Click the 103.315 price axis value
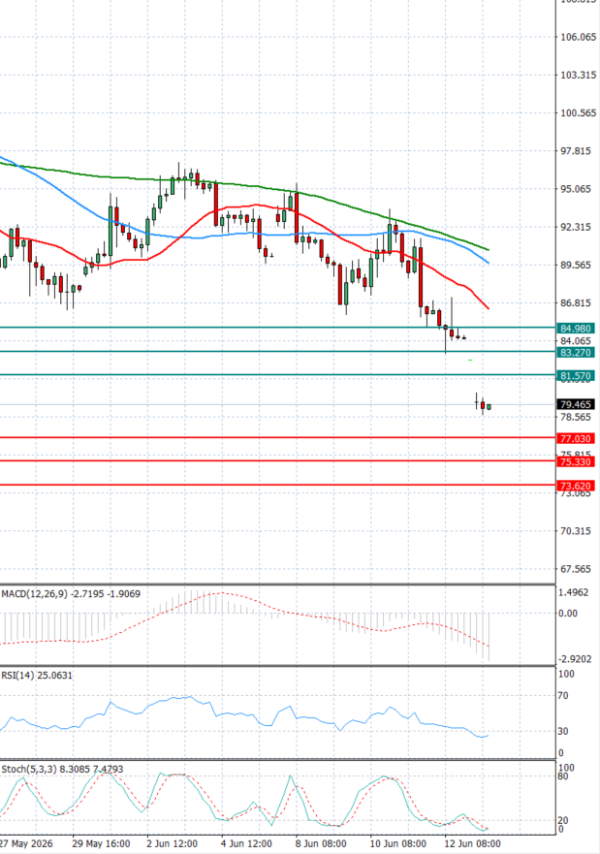600x854 pixels. point(578,75)
